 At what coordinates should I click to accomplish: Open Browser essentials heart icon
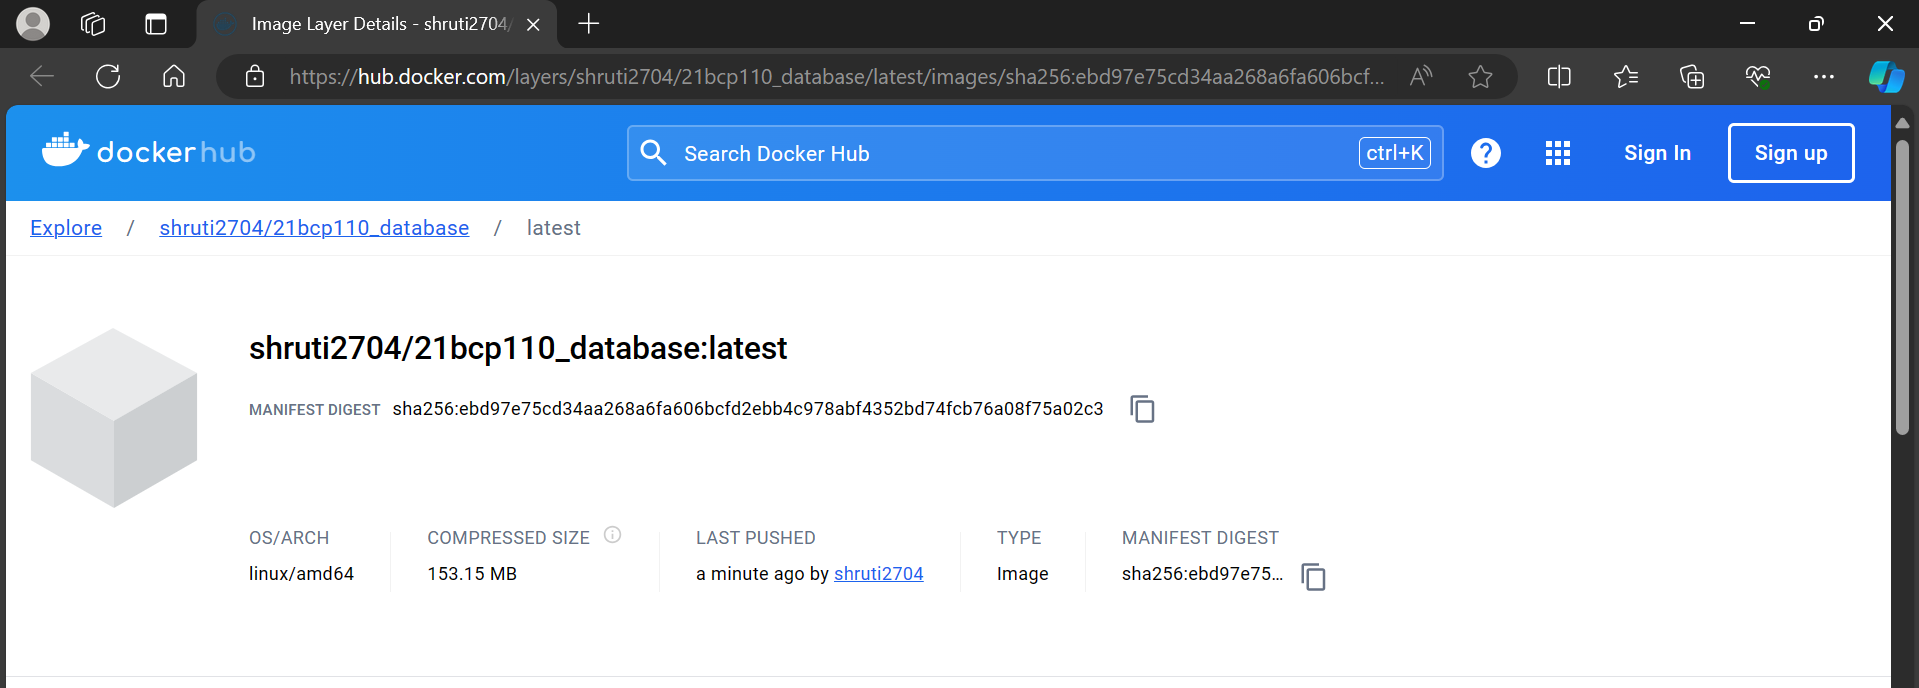click(1758, 76)
